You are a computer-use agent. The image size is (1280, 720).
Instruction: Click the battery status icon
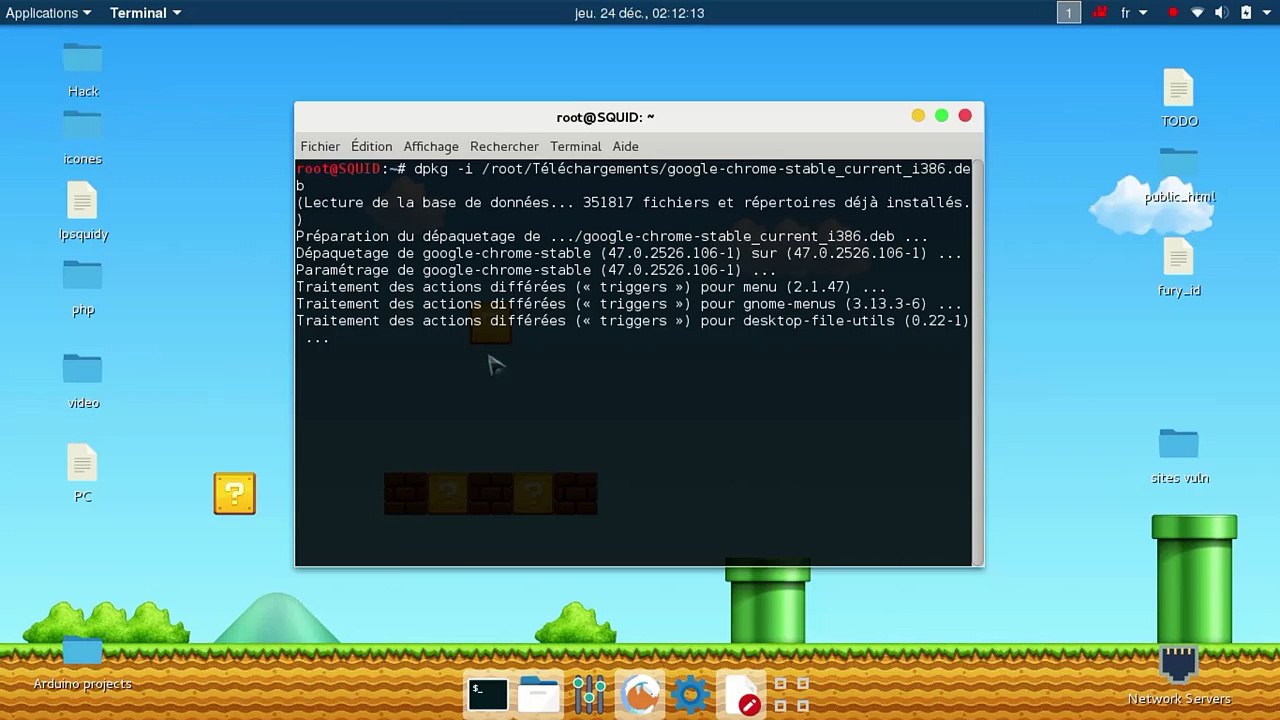(1246, 13)
